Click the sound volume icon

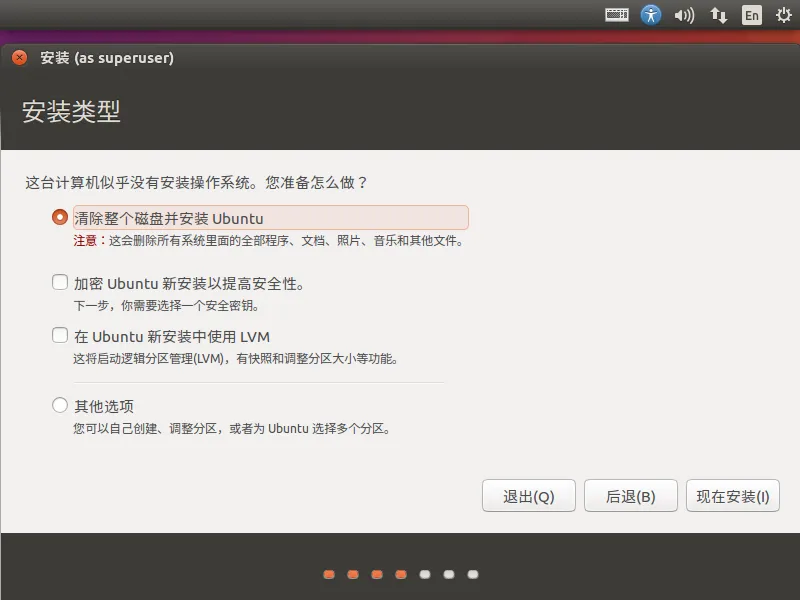click(x=684, y=15)
